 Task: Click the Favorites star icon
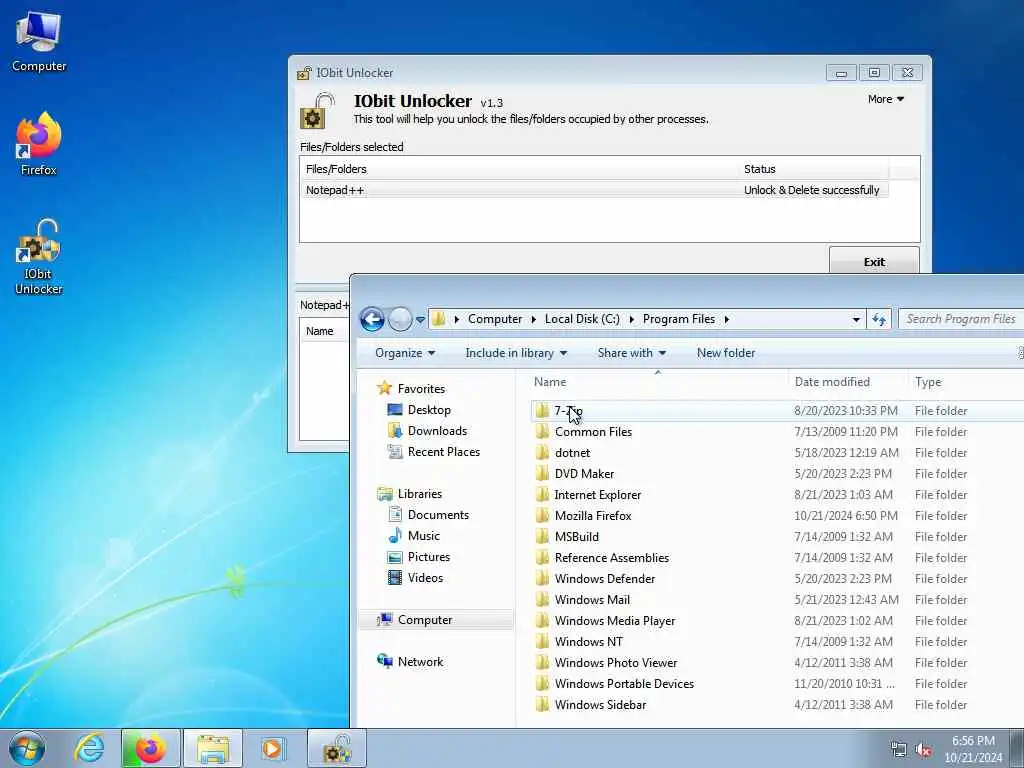pyautogui.click(x=385, y=389)
